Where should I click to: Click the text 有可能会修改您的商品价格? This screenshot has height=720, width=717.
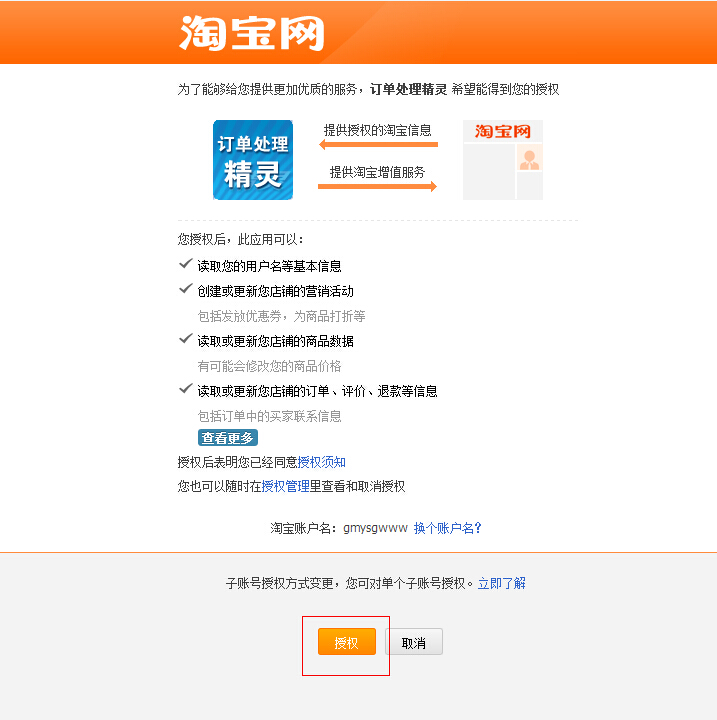(270, 366)
